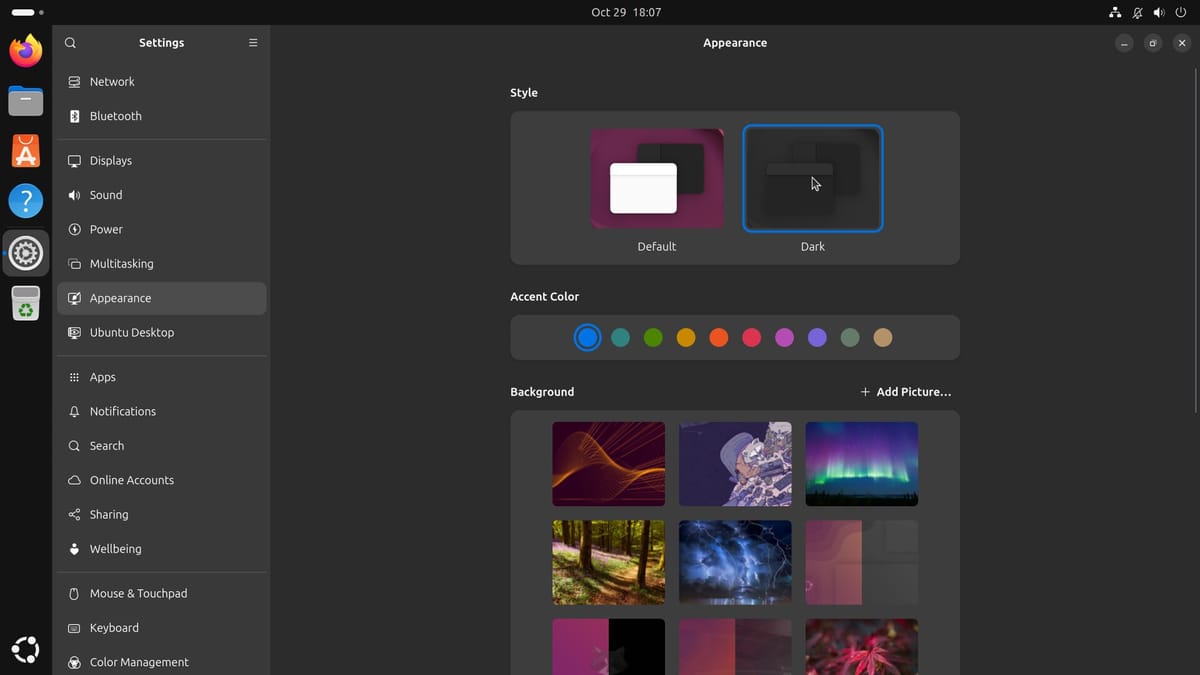Select the red maple leaves wallpaper
The image size is (1200, 675).
[862, 647]
